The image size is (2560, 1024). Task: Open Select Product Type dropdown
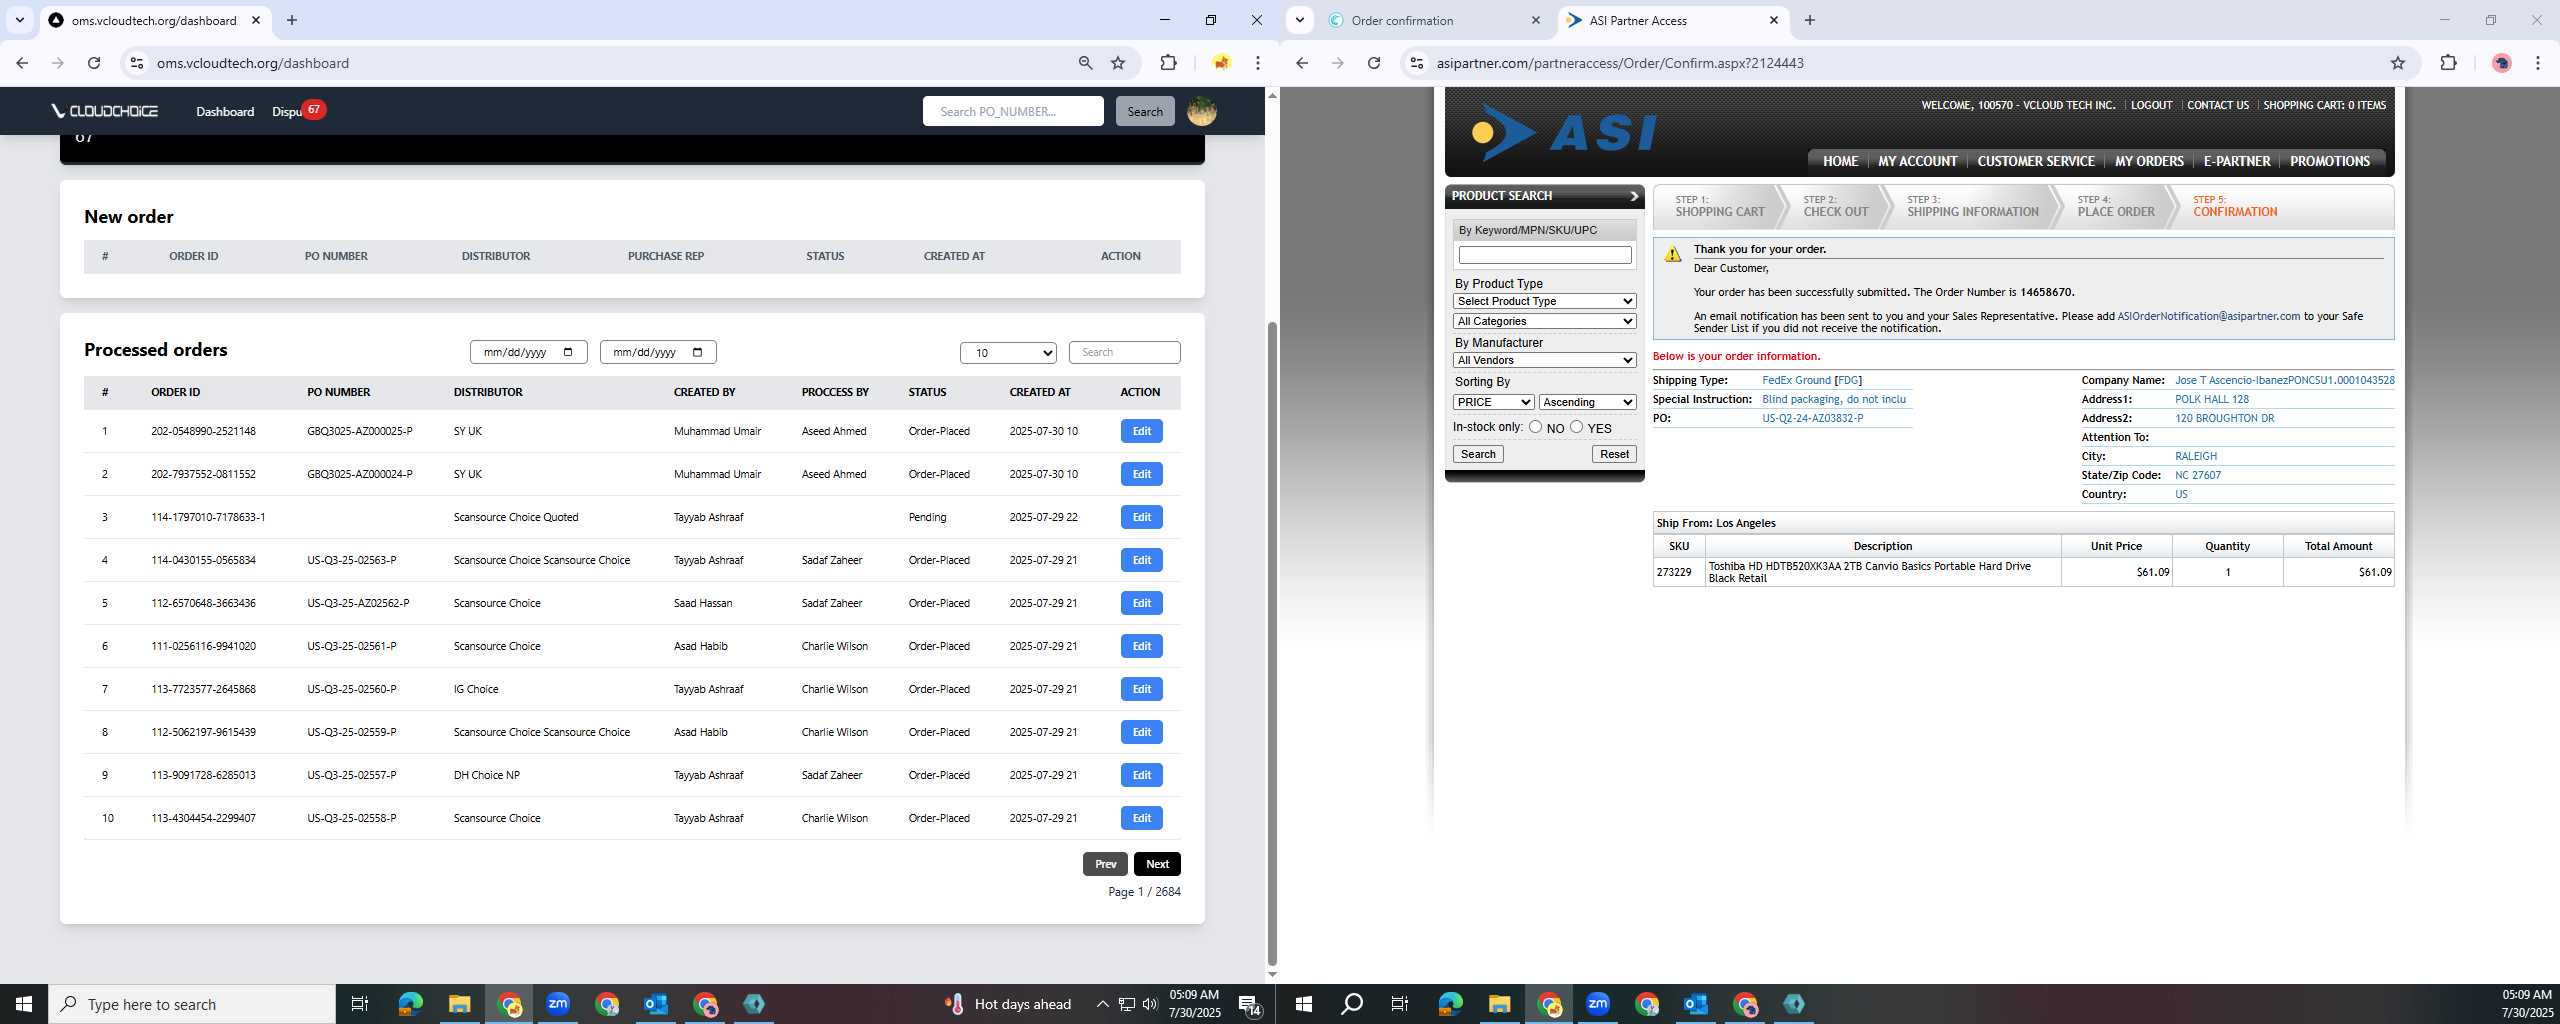click(x=1545, y=301)
